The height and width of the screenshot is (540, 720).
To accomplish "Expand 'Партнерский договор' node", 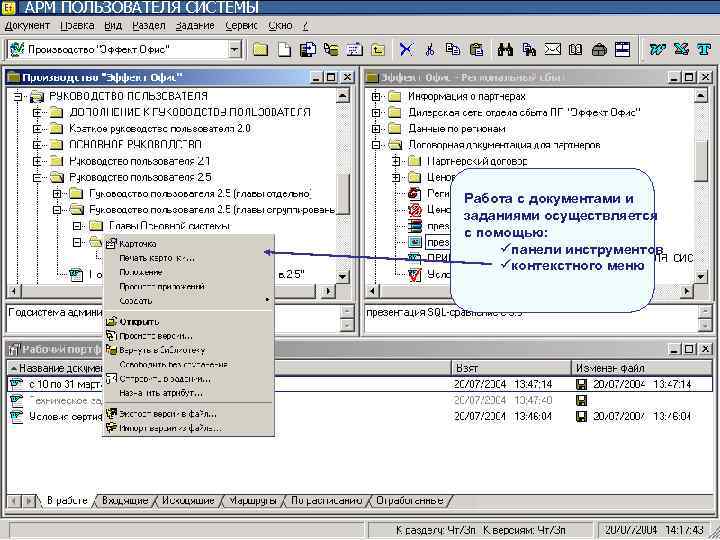I will click(x=396, y=161).
